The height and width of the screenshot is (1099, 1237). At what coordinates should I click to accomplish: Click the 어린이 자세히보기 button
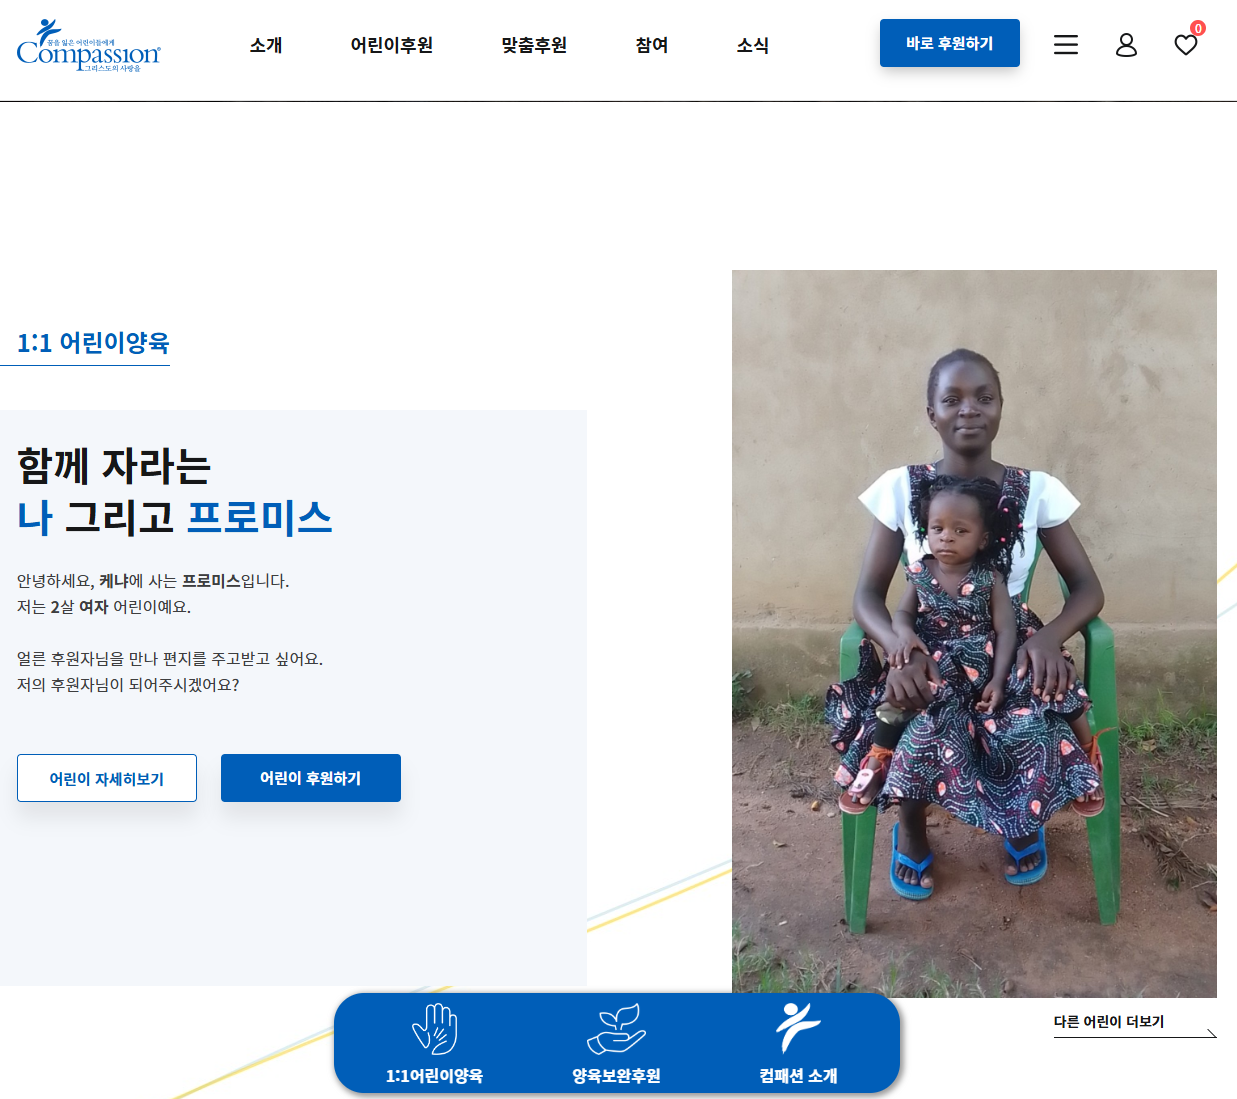click(107, 778)
